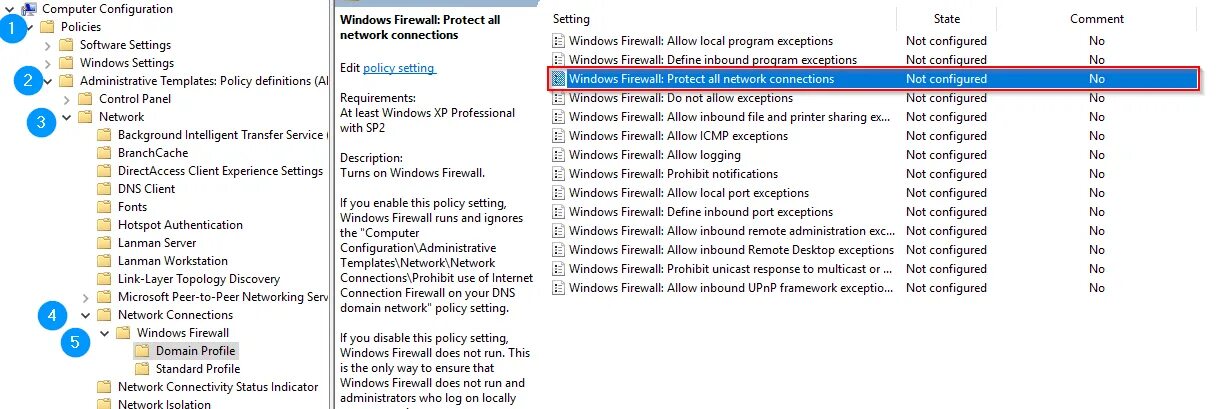Screen dimensions: 1221x409
Task: Click the Standard Profile folder icon
Action: click(143, 369)
